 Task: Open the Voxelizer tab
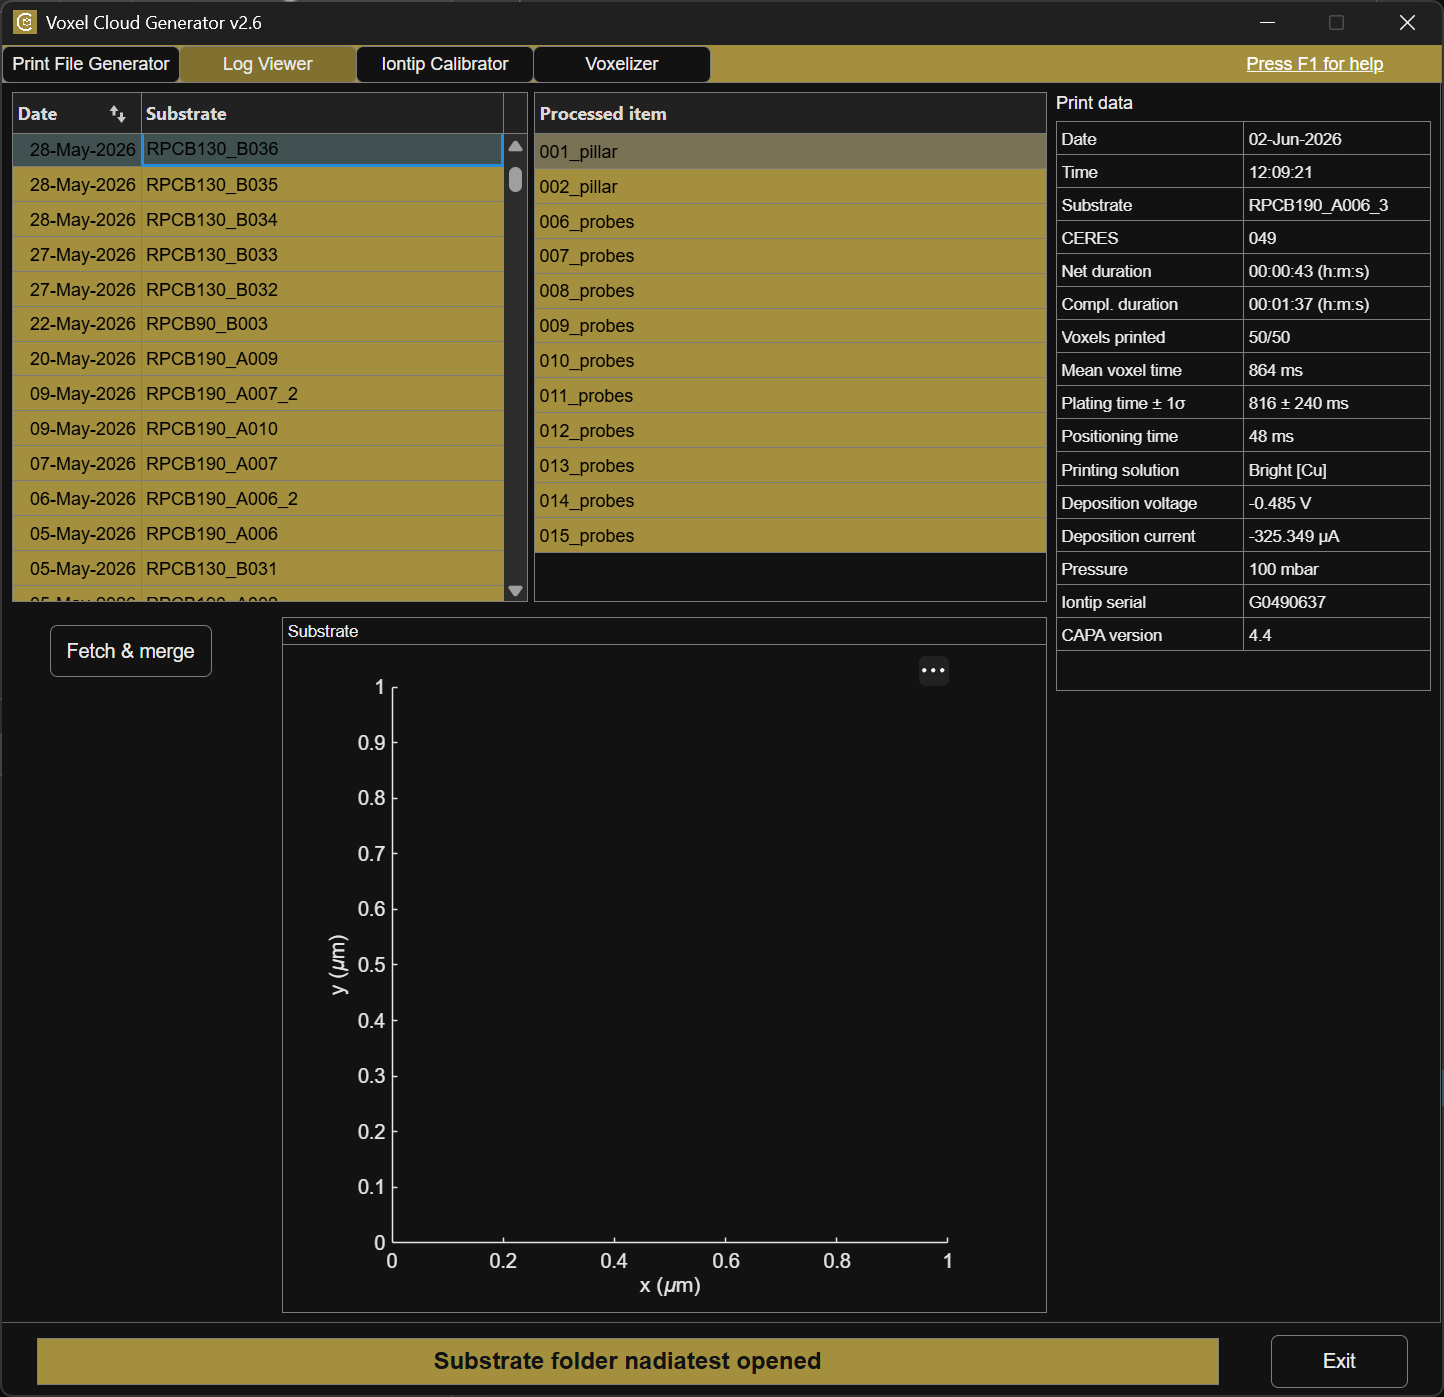point(622,64)
